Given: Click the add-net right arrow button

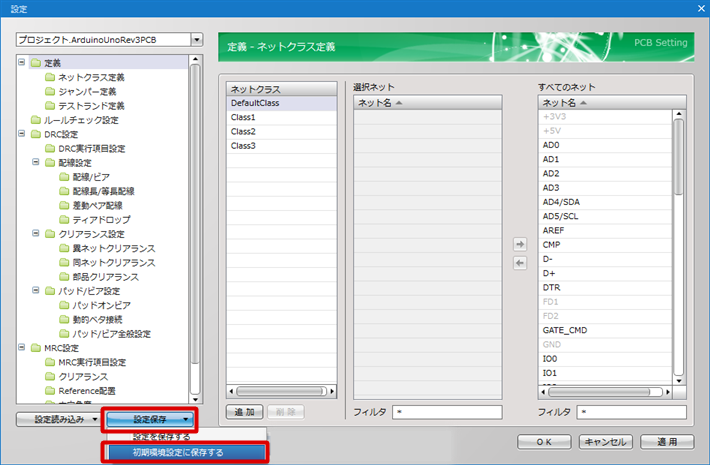Looking at the screenshot, I should [x=520, y=244].
